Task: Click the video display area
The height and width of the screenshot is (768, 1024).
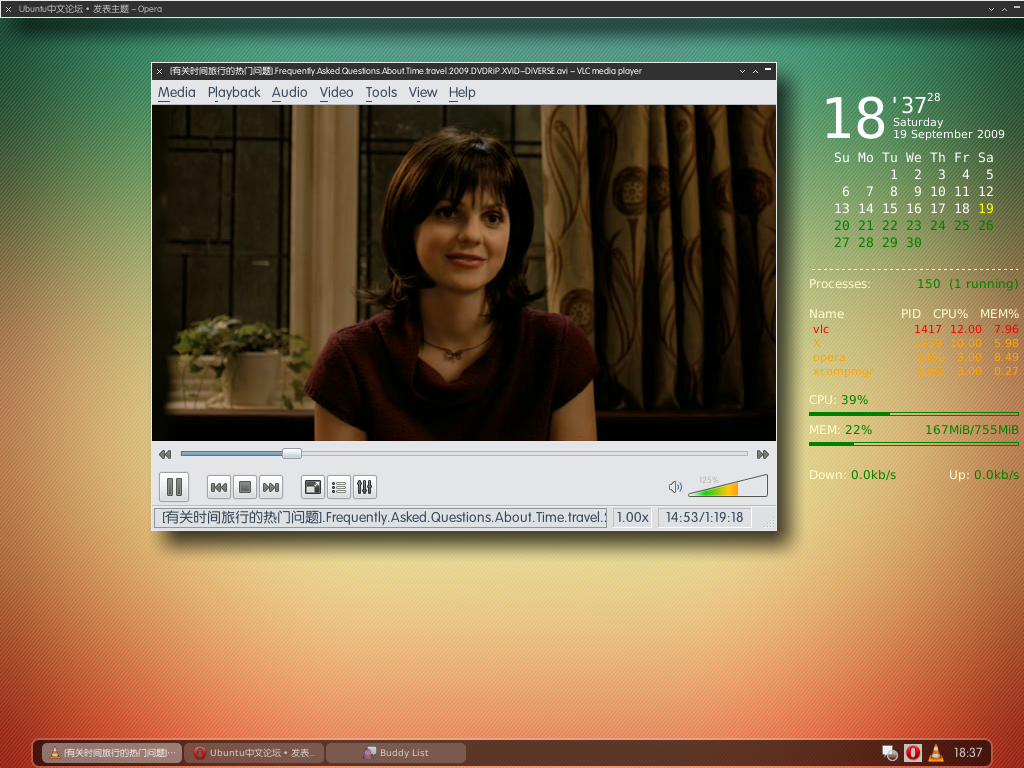Action: [464, 273]
